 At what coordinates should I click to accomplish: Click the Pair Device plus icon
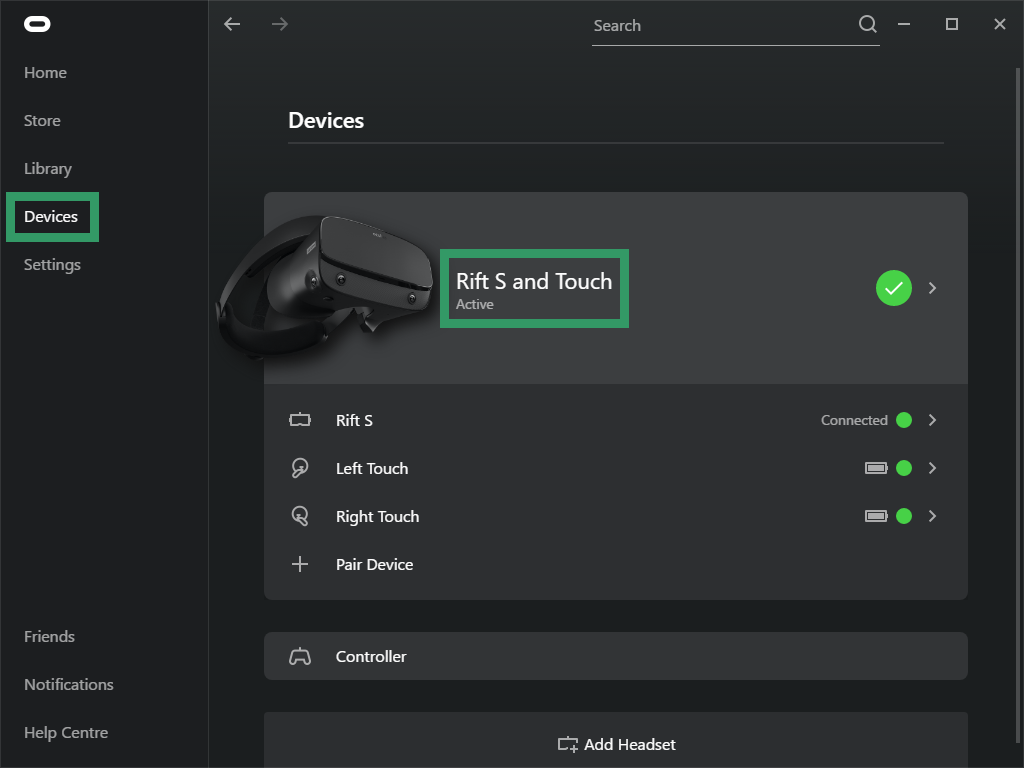300,564
